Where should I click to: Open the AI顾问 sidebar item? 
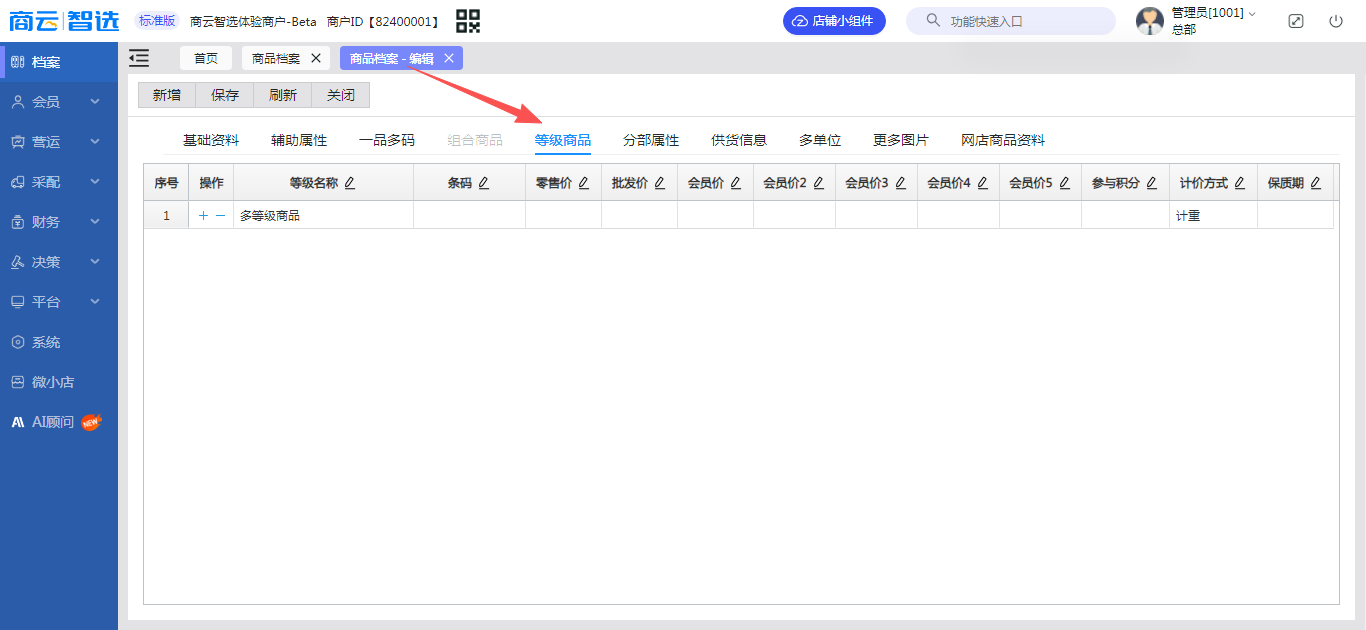tap(55, 422)
